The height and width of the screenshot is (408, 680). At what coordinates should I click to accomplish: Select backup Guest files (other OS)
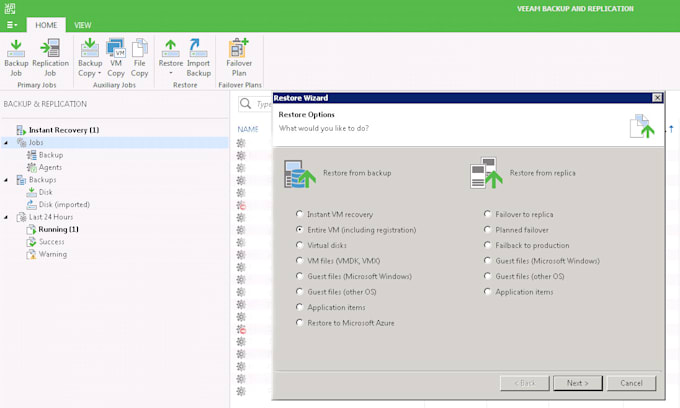[299, 291]
